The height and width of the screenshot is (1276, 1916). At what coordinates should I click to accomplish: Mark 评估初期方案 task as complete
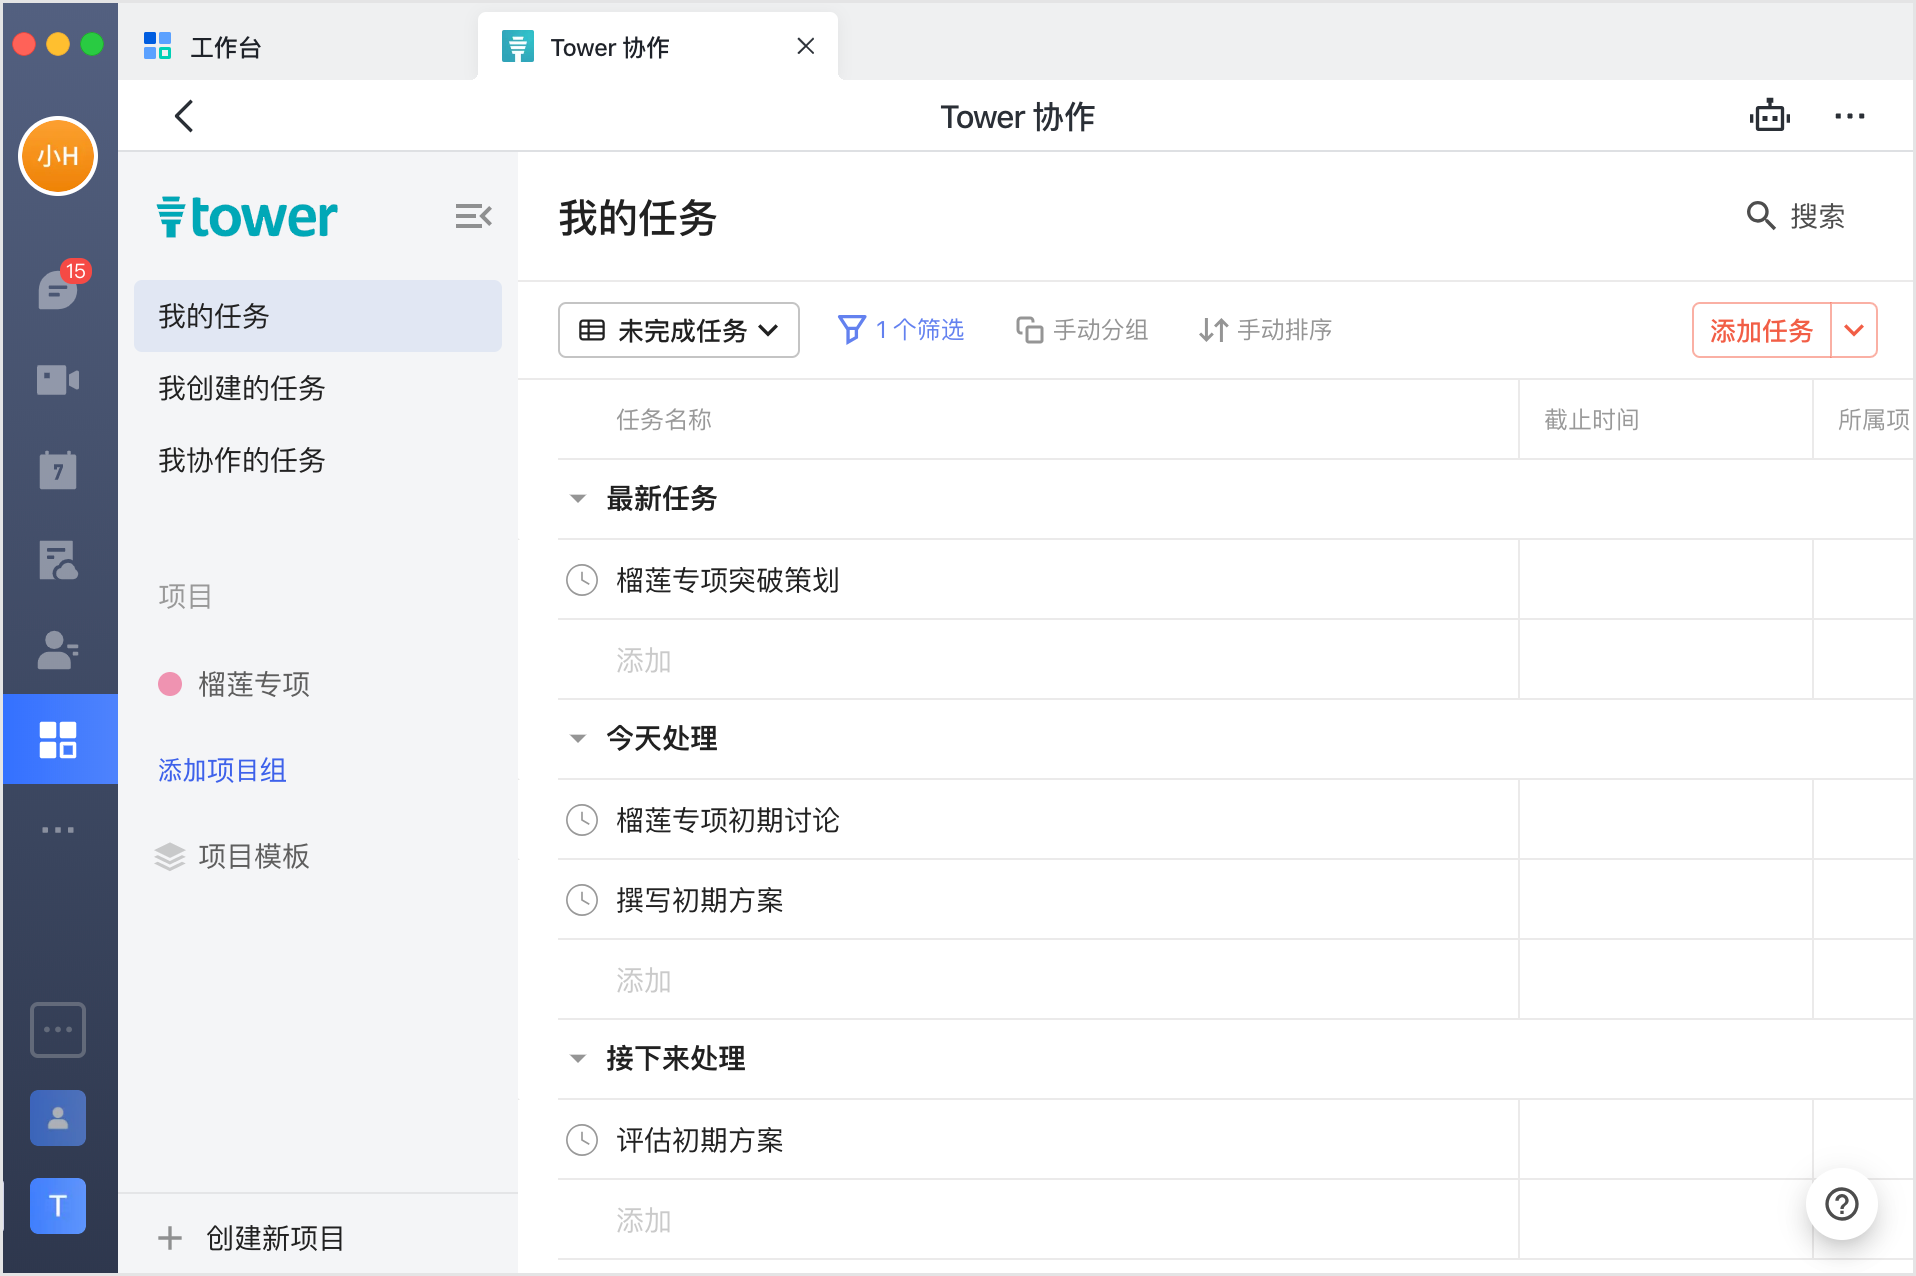point(582,1140)
